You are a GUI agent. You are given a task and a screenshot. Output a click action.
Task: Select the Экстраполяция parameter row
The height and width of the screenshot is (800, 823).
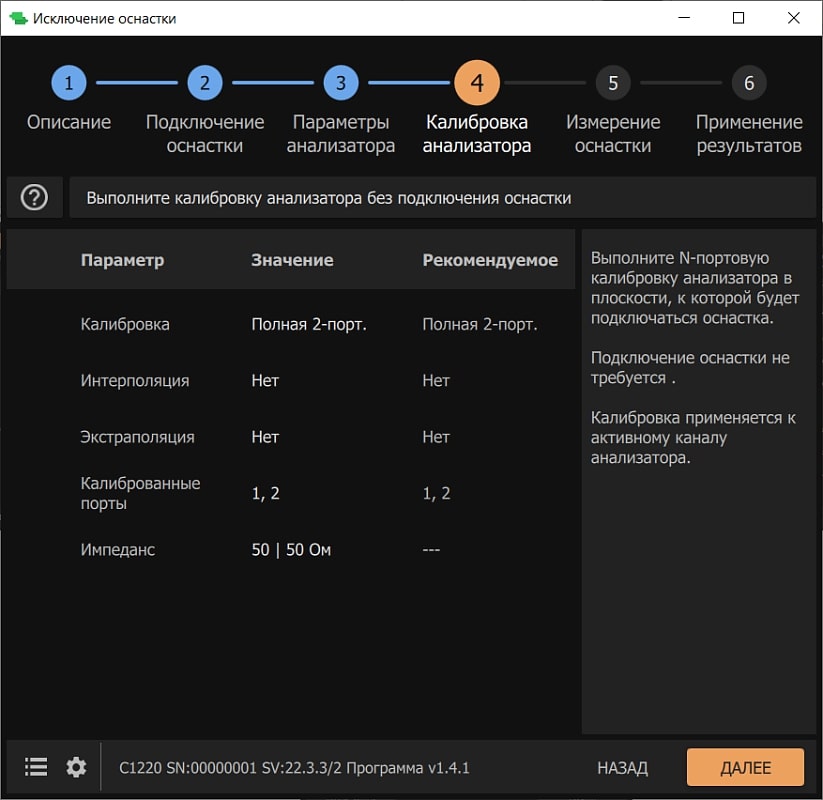coord(138,437)
